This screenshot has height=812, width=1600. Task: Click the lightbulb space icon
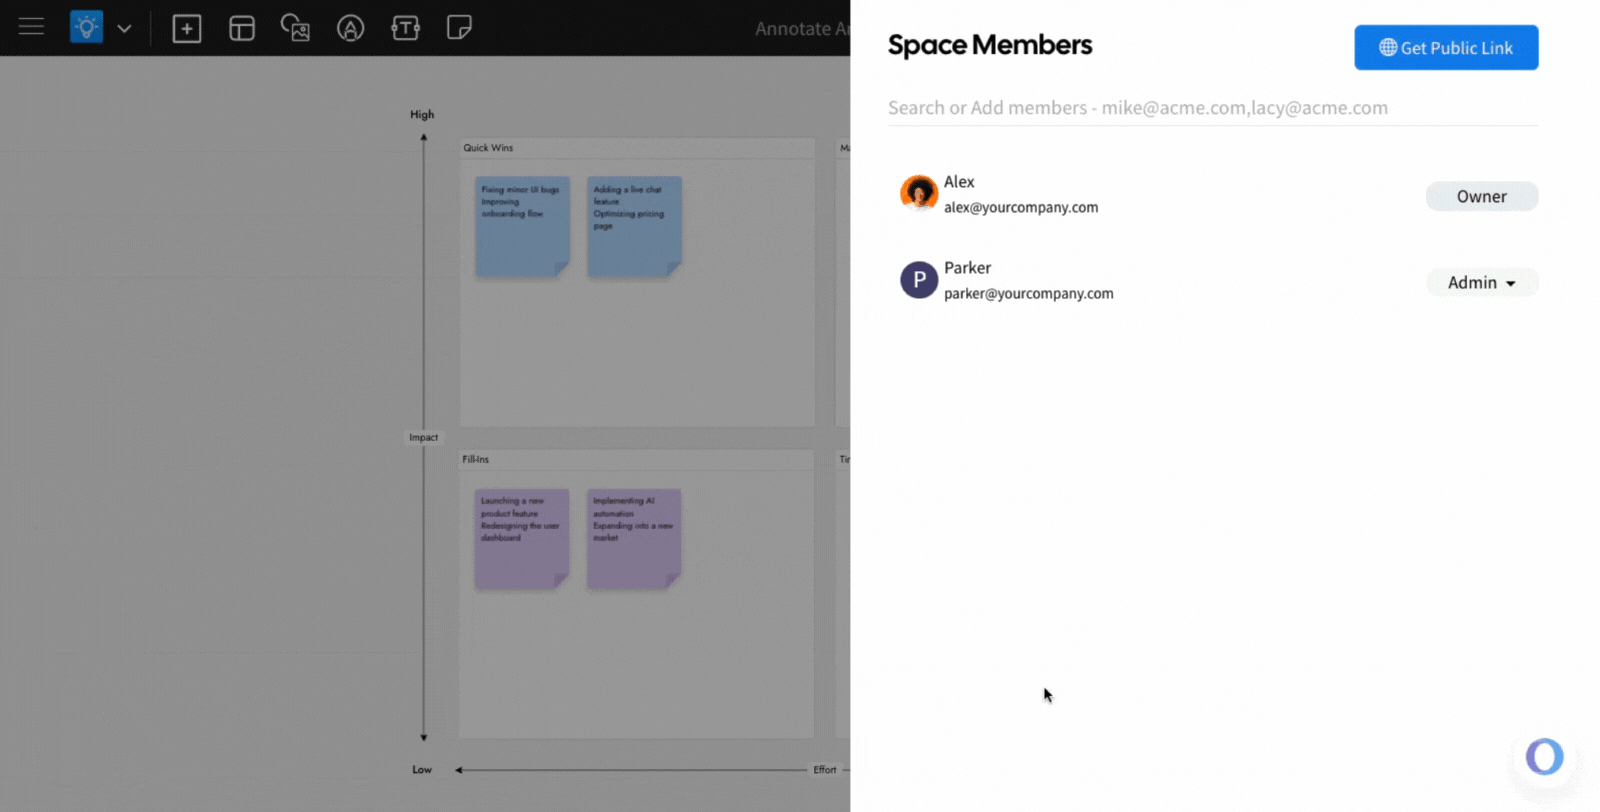pyautogui.click(x=87, y=27)
